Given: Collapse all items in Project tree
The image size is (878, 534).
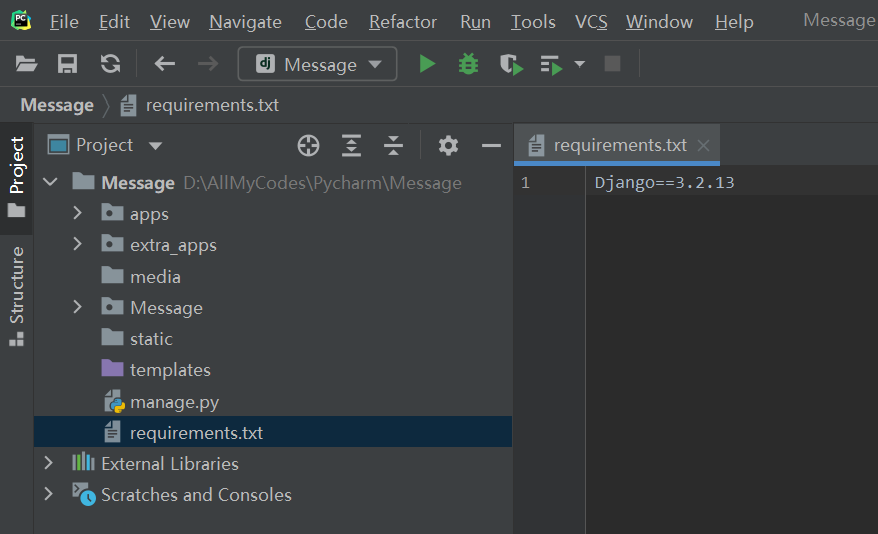Looking at the screenshot, I should pos(394,146).
